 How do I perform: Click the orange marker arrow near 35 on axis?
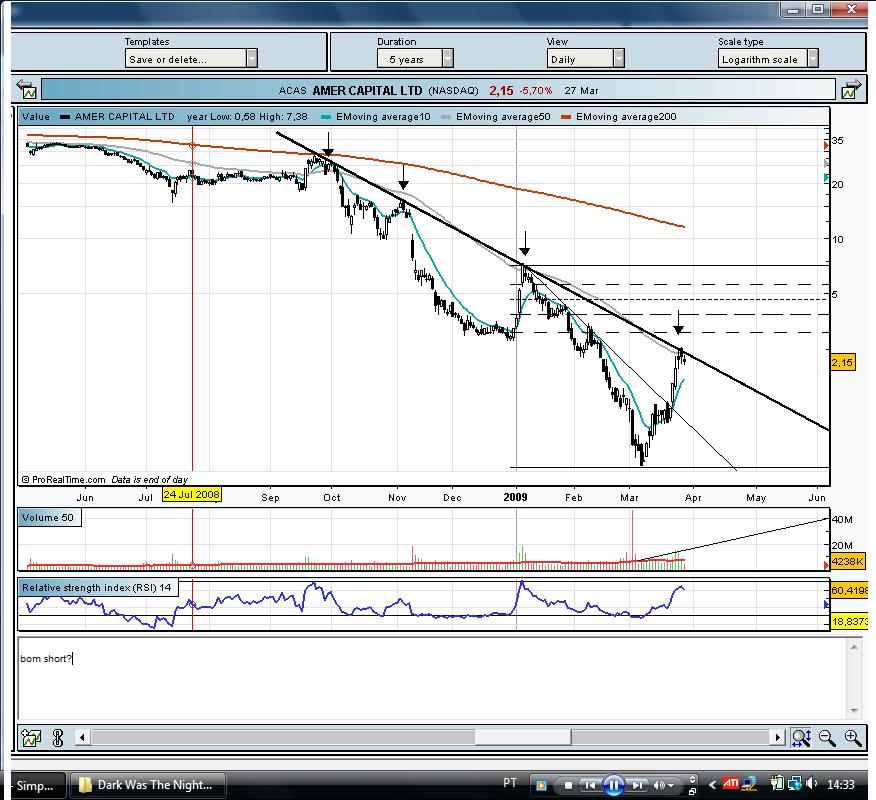[826, 145]
